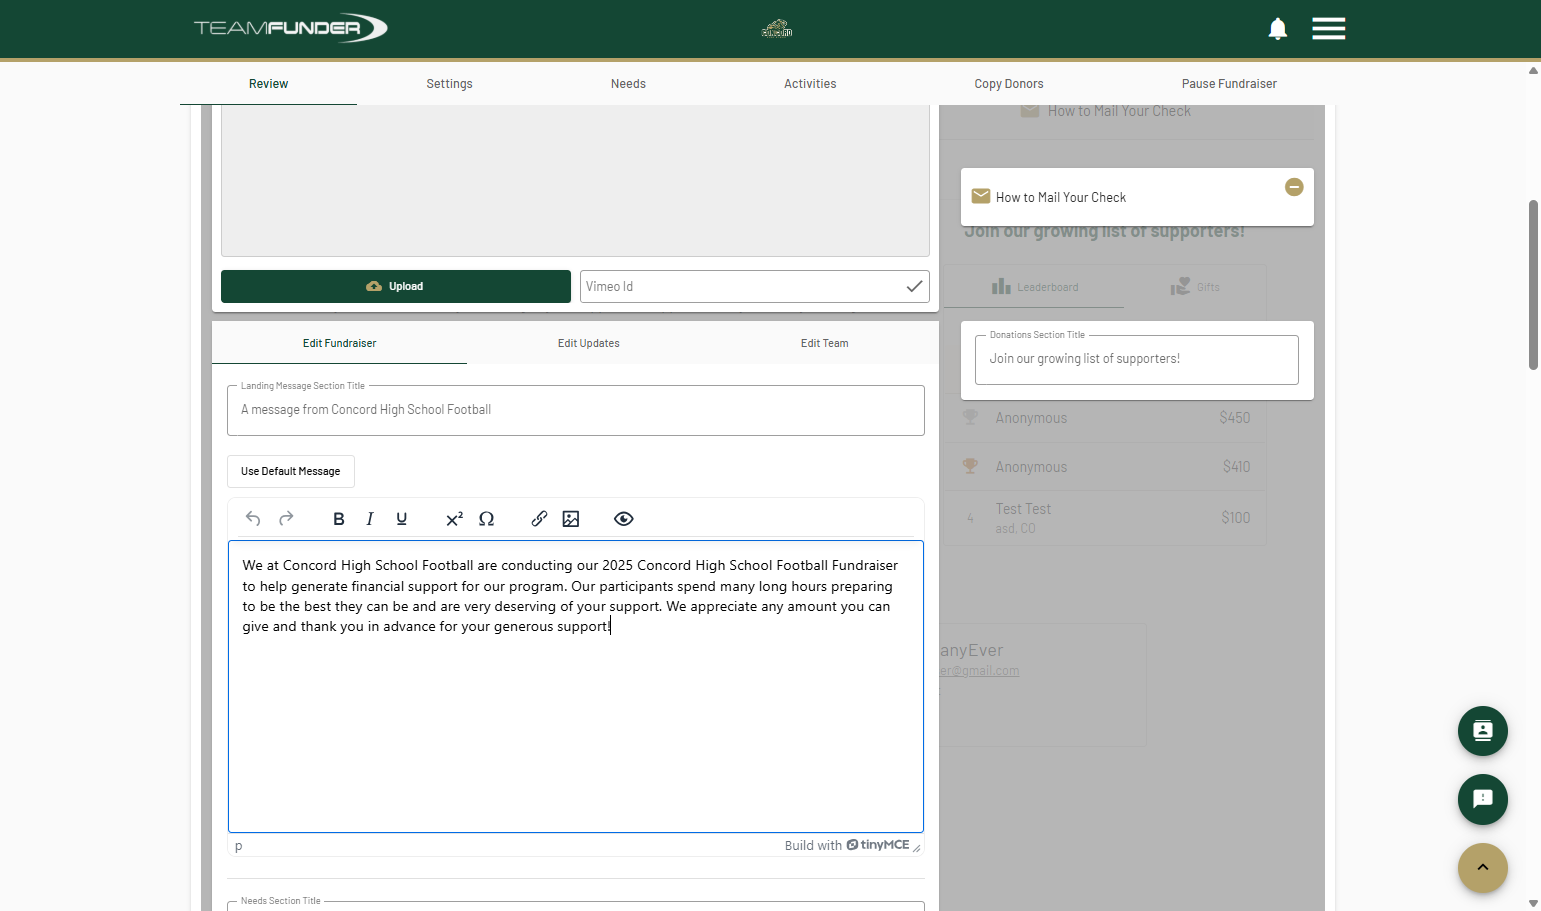
Task: Click the team mascot logo in header
Action: click(777, 28)
